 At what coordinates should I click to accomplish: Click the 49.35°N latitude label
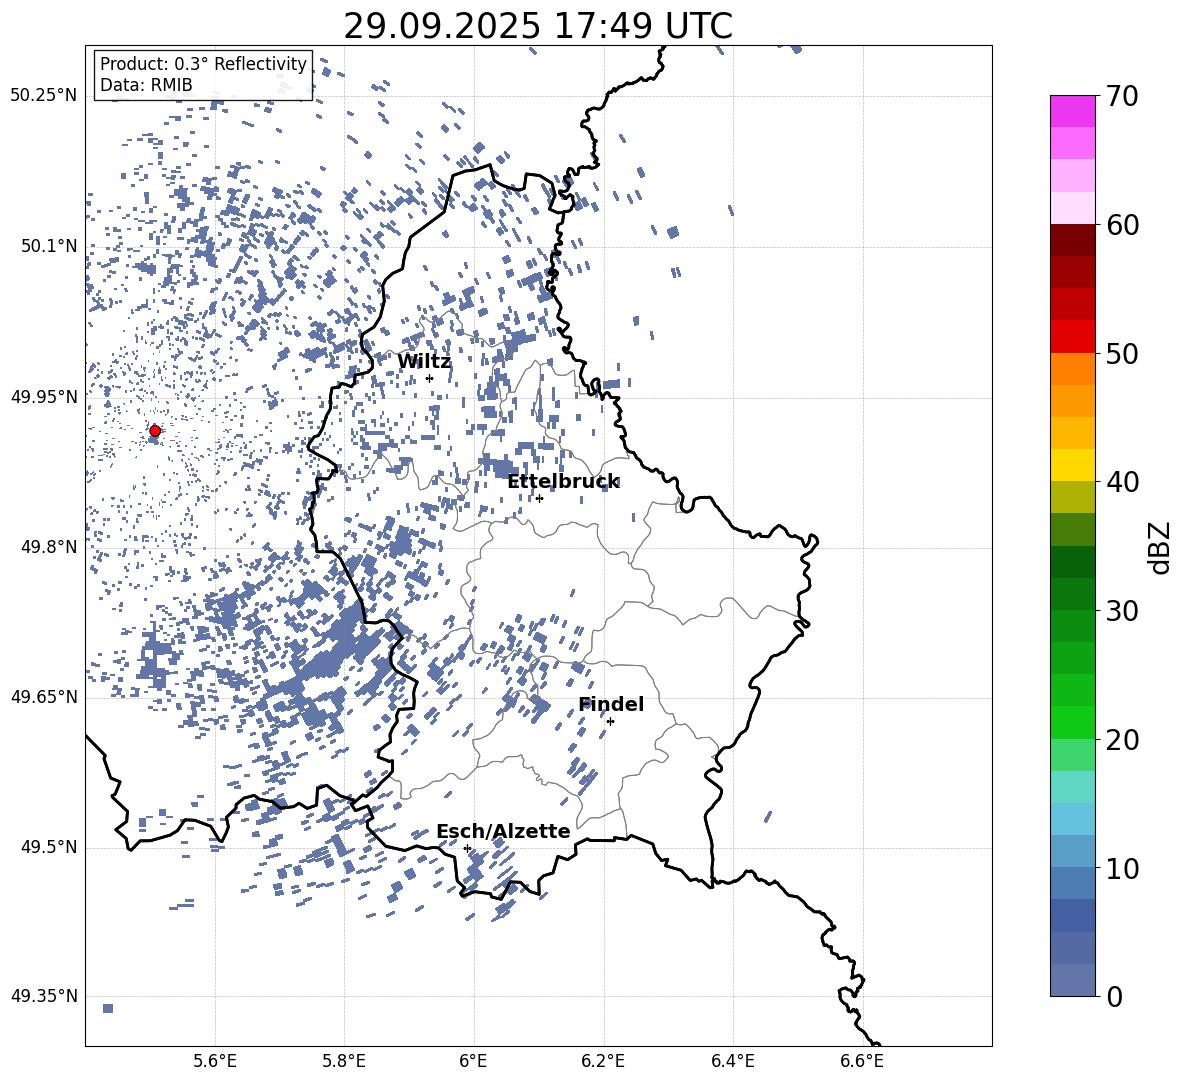[44, 996]
